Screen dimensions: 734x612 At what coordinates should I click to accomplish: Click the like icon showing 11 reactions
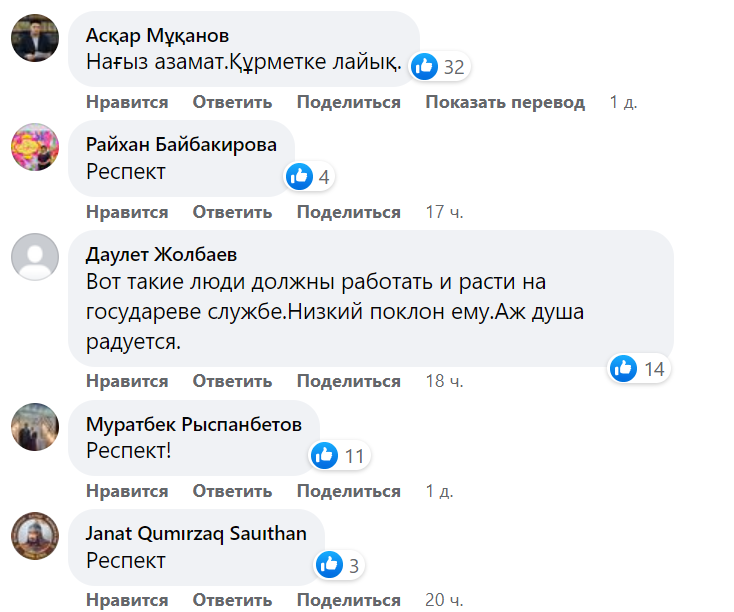pos(325,456)
